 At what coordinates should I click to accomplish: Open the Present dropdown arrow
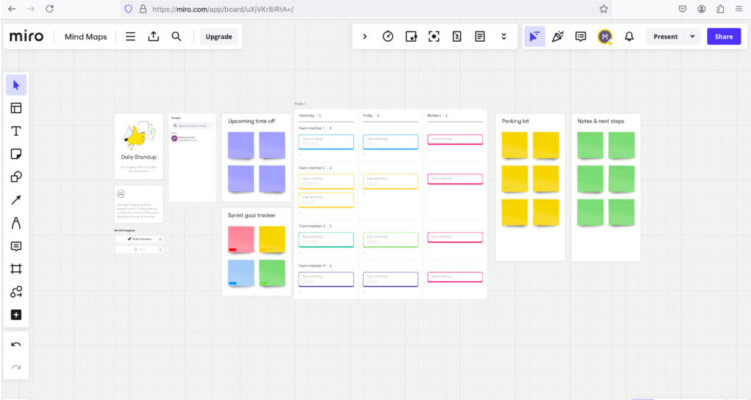(692, 36)
